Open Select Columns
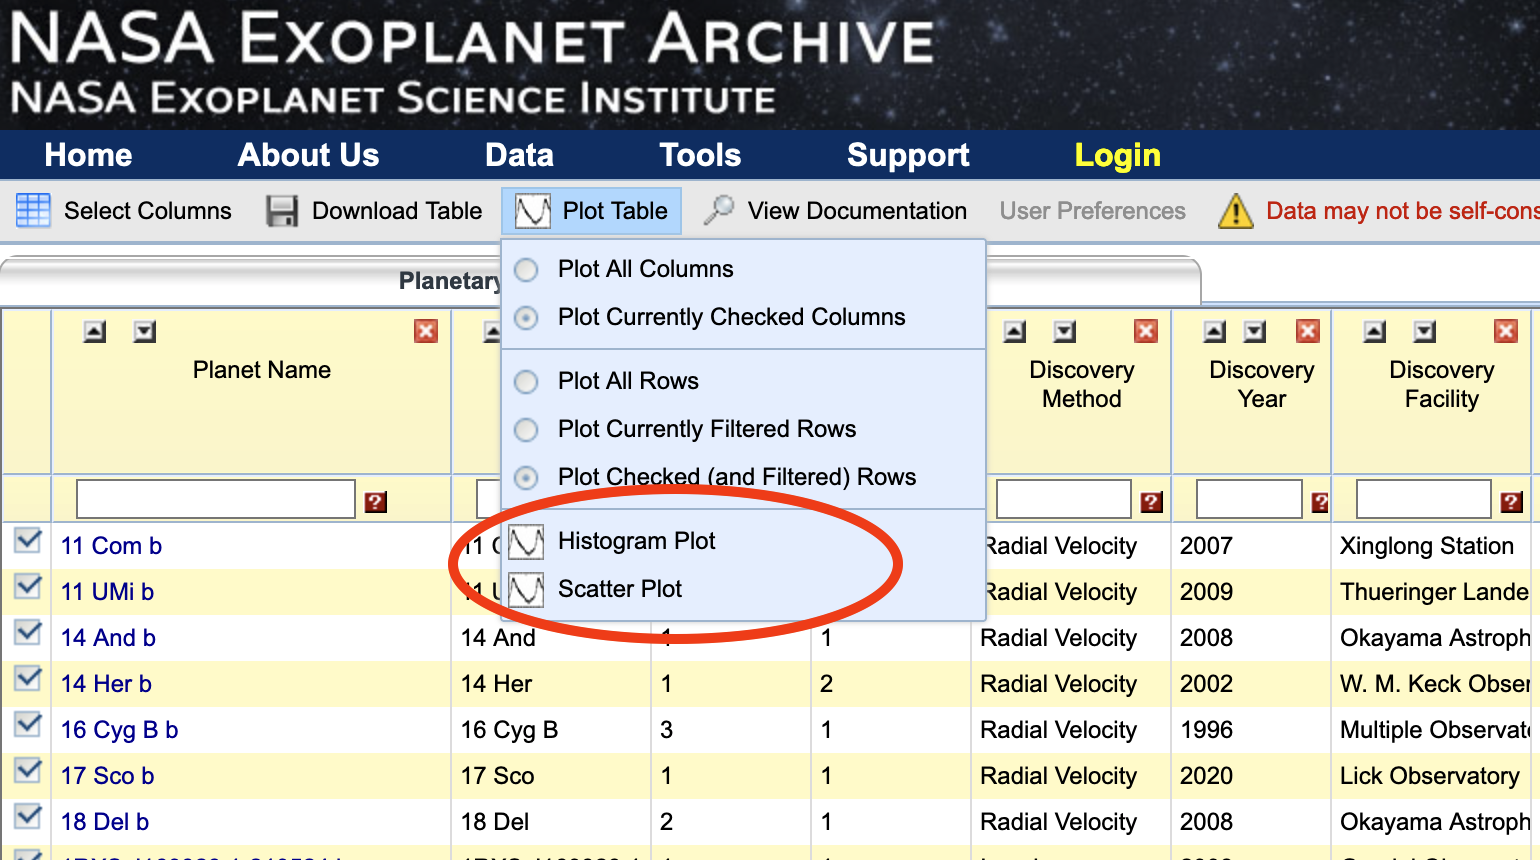The height and width of the screenshot is (860, 1540). coord(147,211)
